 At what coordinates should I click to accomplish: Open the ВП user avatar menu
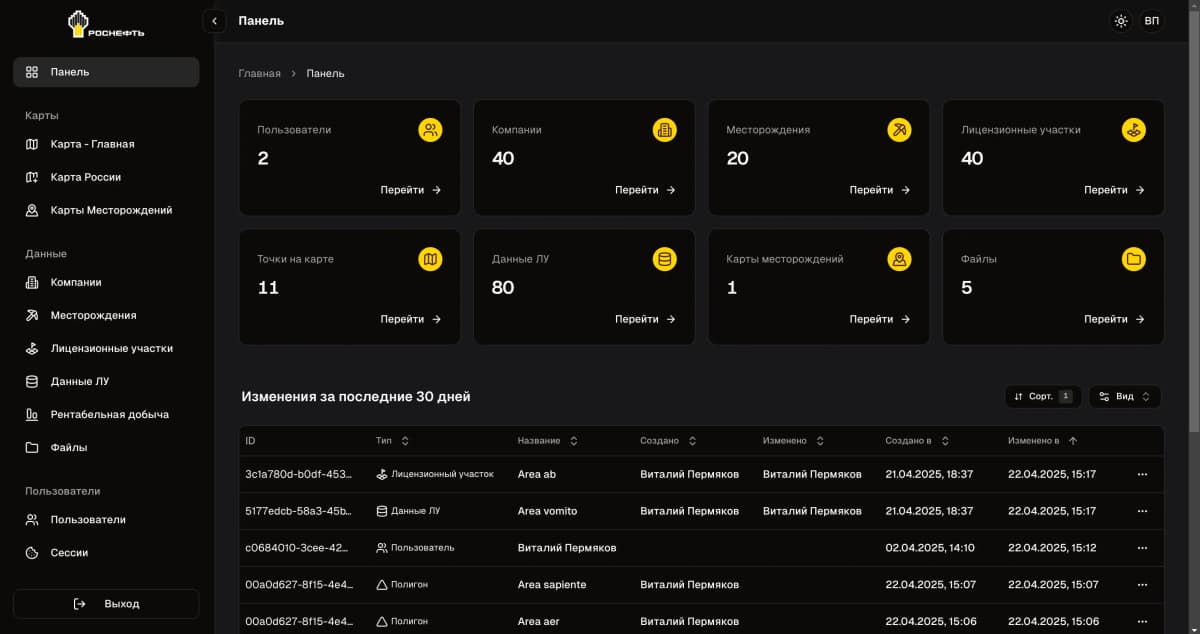[x=1152, y=21]
